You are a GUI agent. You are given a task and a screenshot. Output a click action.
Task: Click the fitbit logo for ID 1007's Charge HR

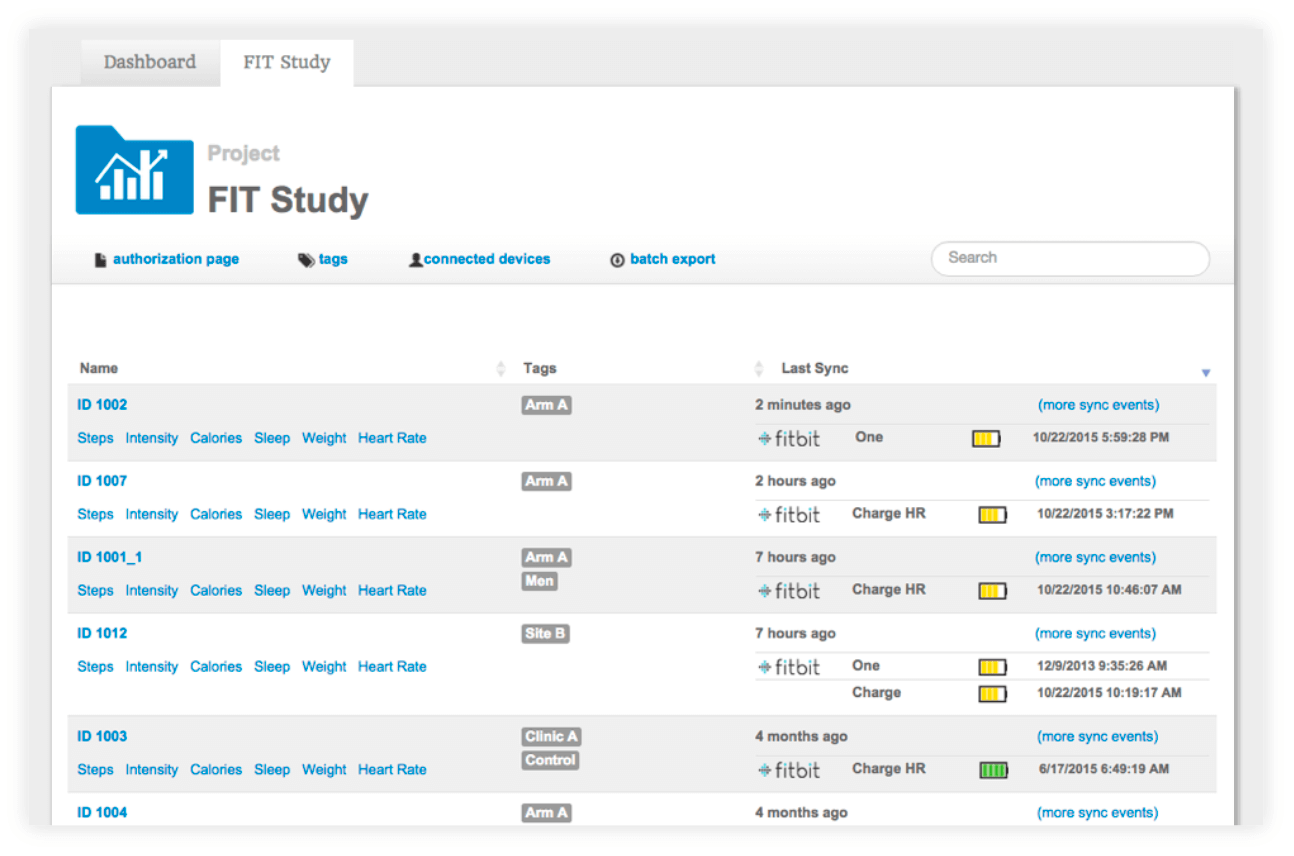click(791, 514)
